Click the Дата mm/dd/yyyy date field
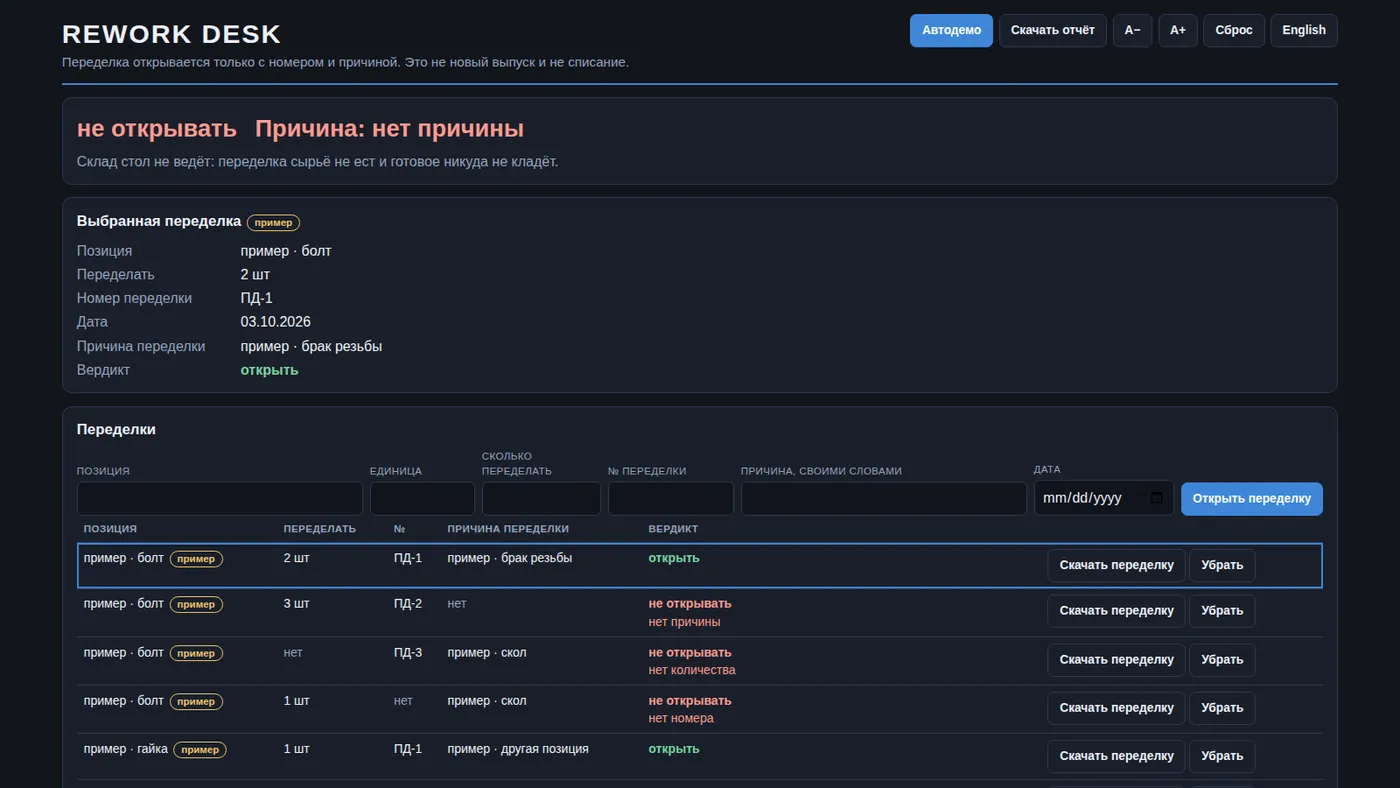Viewport: 1400px width, 788px height. click(1104, 499)
